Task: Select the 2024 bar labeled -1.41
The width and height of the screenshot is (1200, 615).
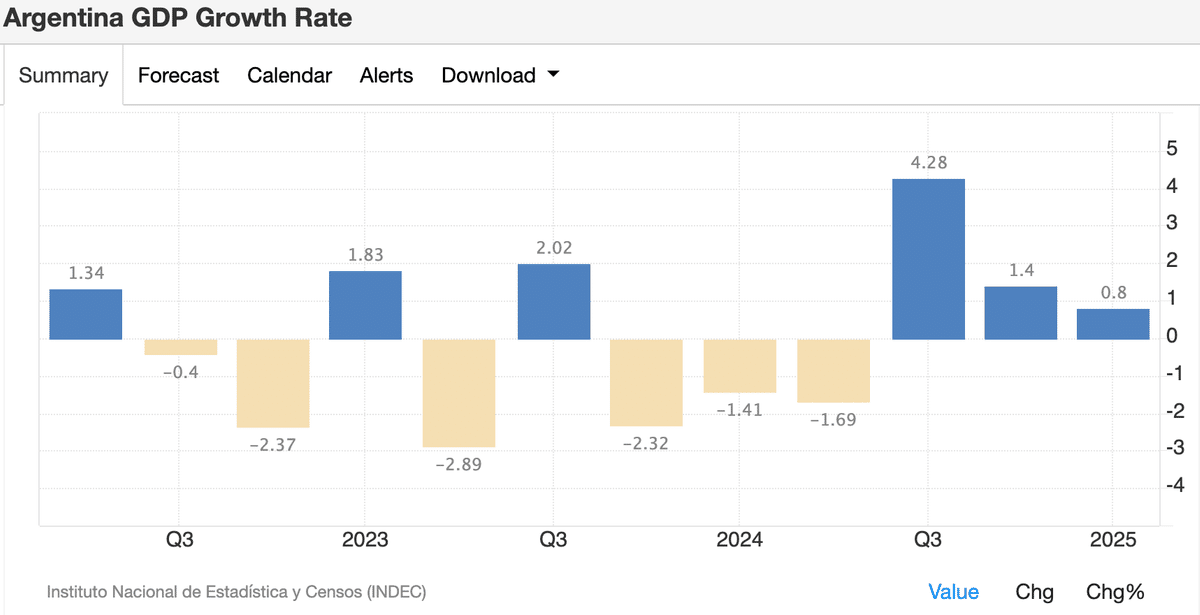Action: 740,366
